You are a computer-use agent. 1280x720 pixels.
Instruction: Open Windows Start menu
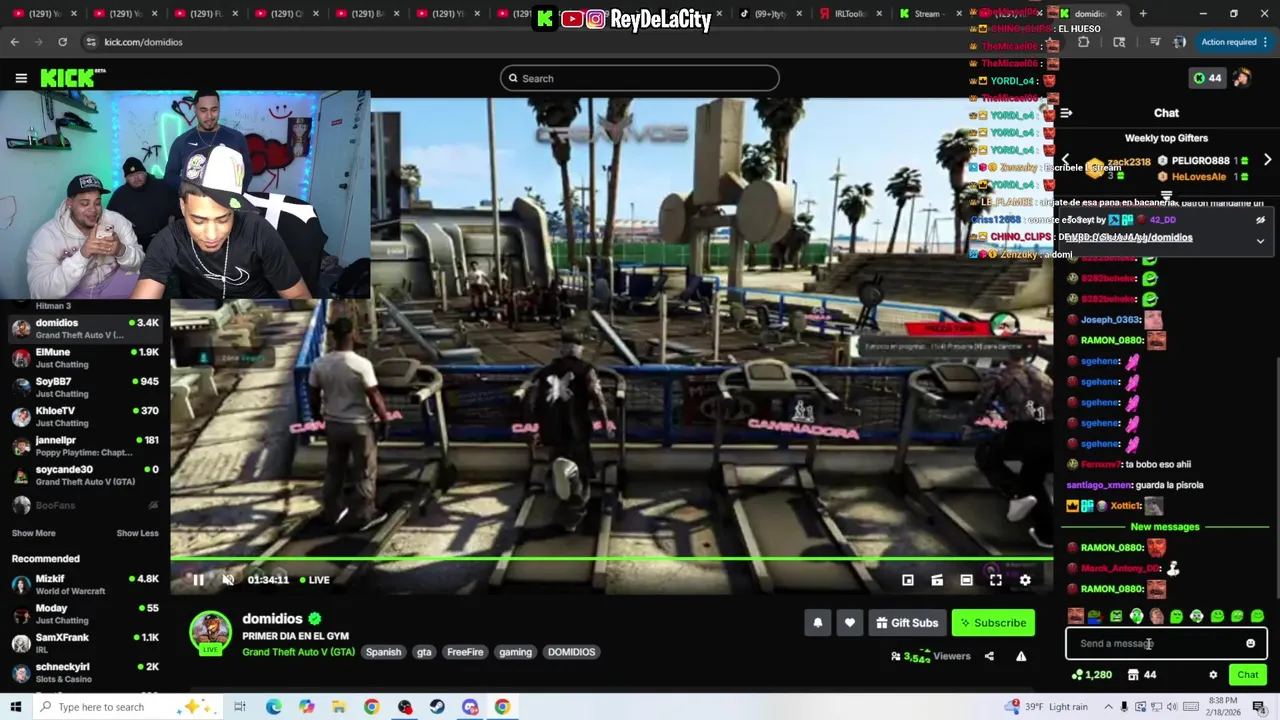click(15, 707)
